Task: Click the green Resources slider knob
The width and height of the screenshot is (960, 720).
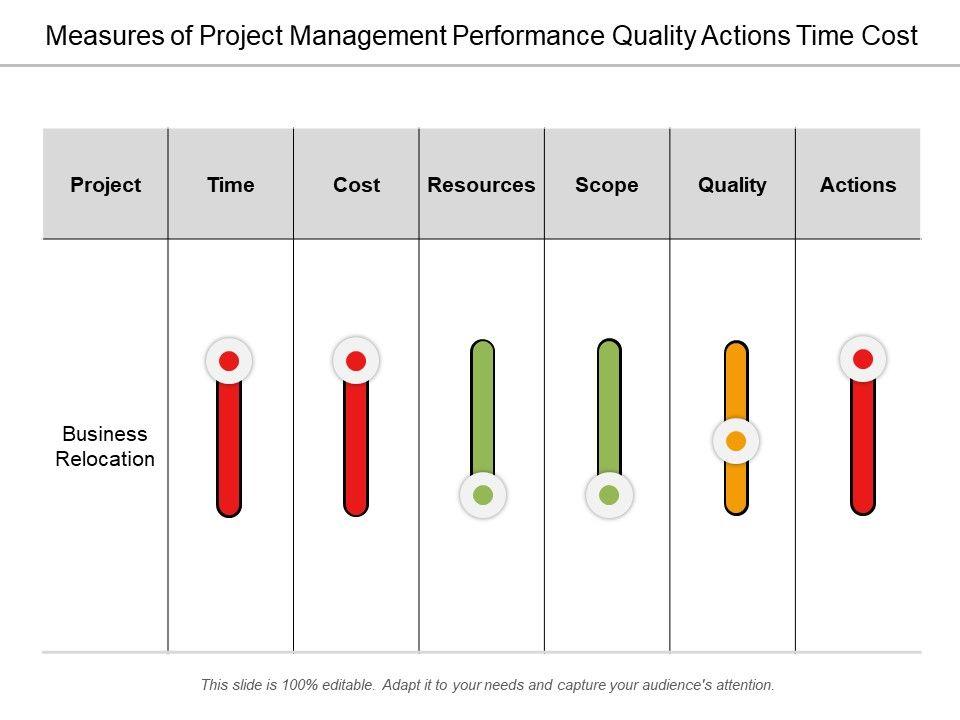Action: pos(483,494)
